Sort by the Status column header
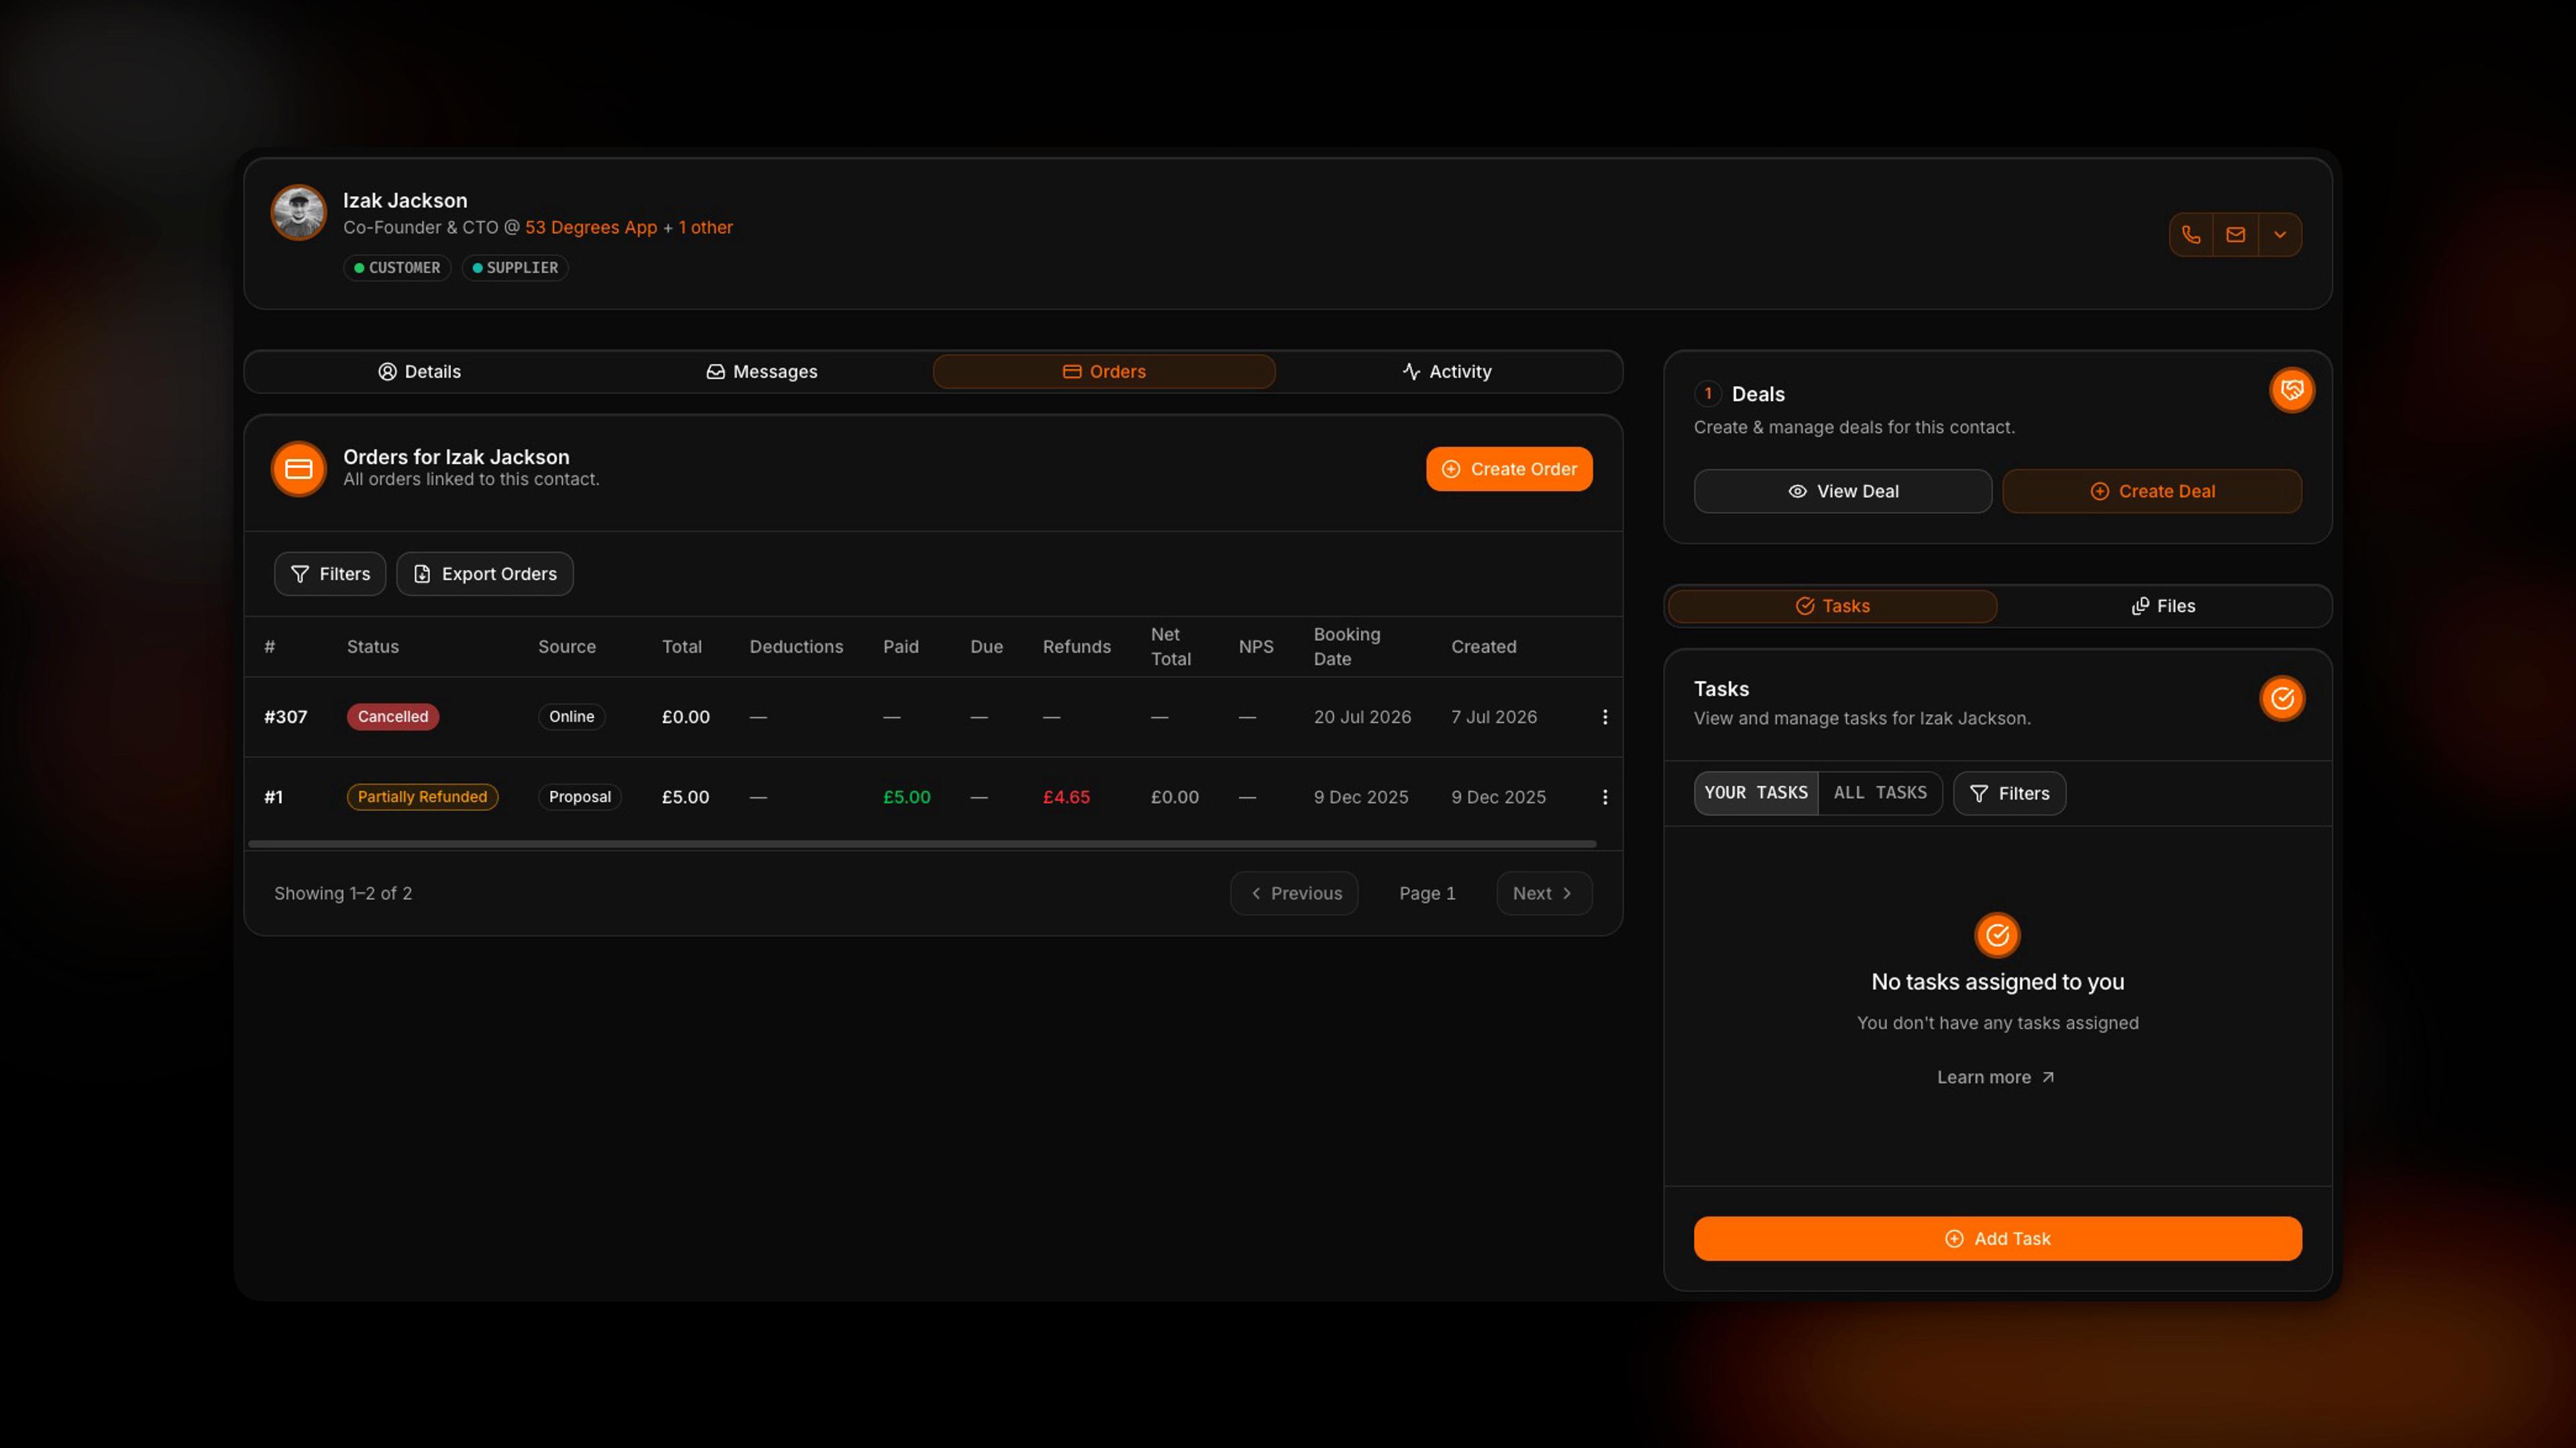The width and height of the screenshot is (2576, 1448). (x=373, y=647)
